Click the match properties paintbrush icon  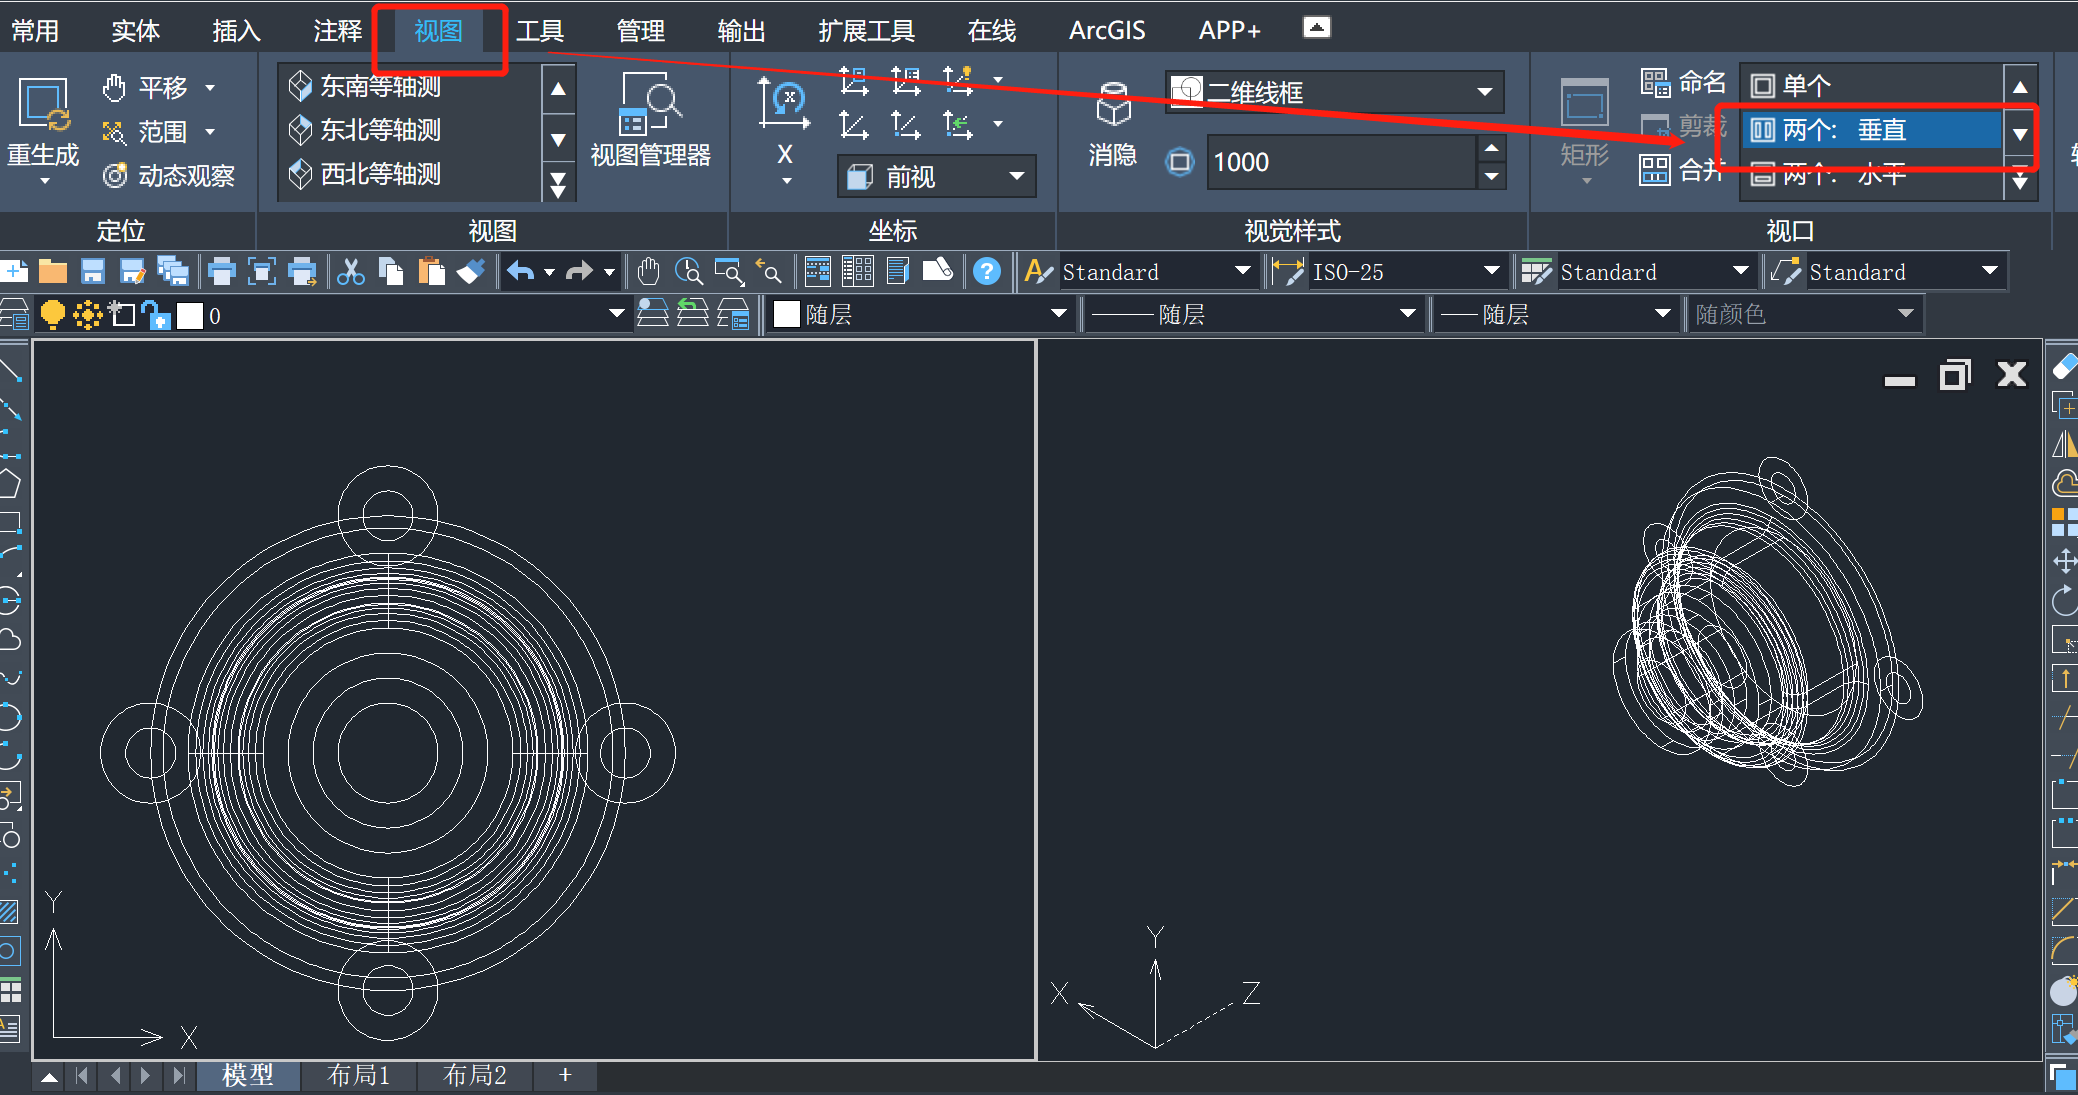point(471,272)
